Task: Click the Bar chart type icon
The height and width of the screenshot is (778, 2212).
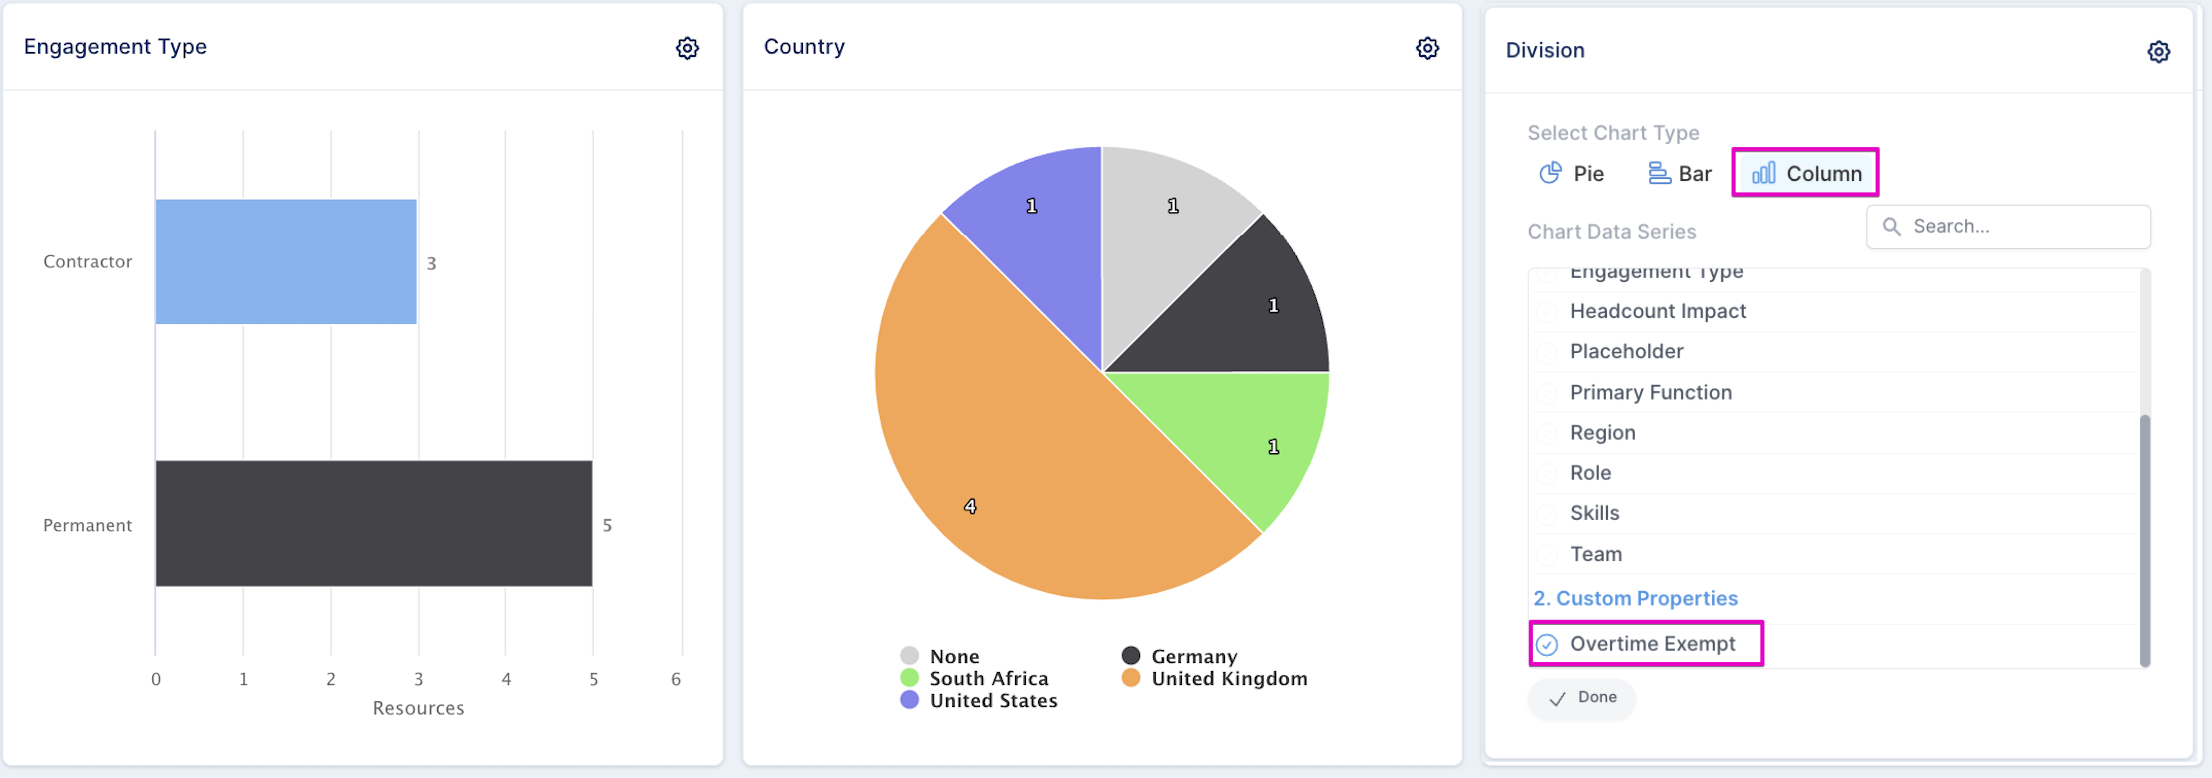Action: [1659, 174]
